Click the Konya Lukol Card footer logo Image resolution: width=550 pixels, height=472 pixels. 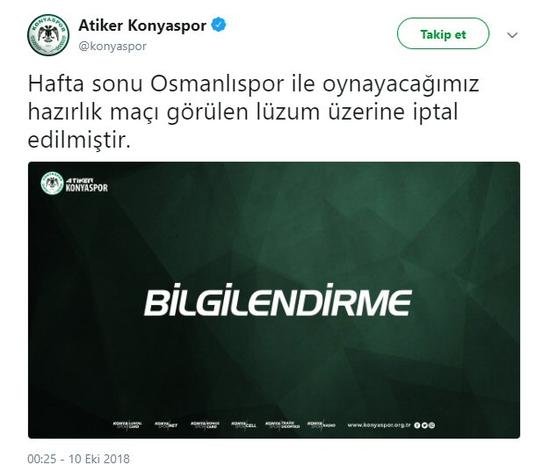click(127, 425)
